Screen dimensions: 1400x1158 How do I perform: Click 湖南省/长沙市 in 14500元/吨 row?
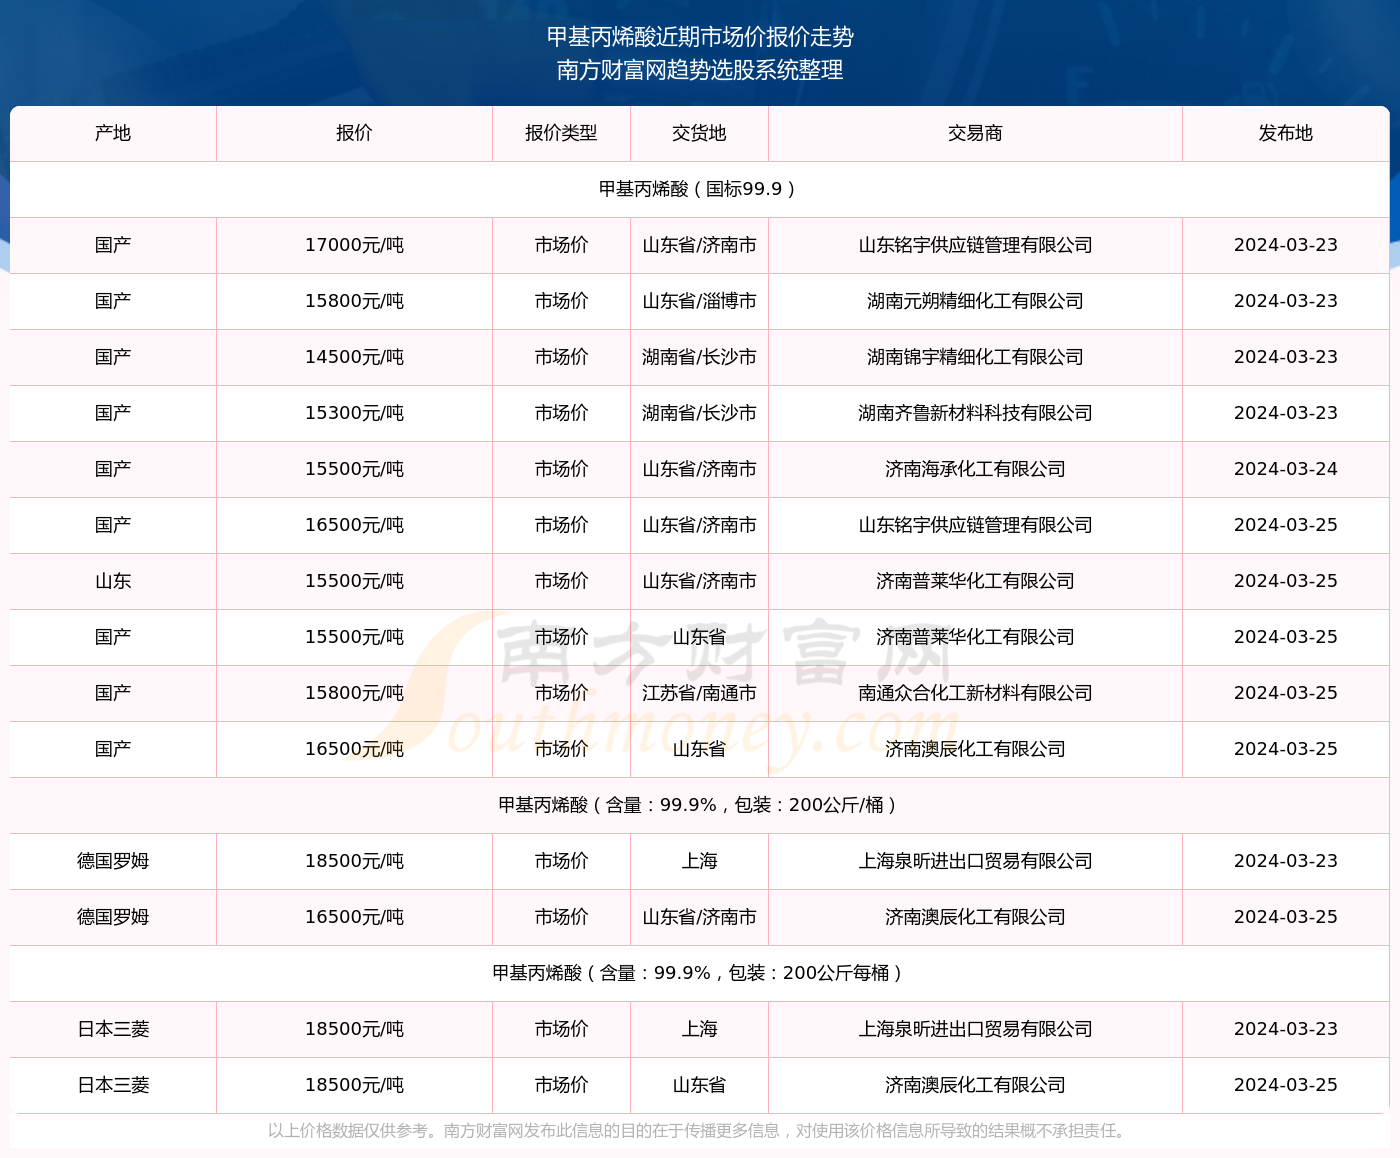click(x=699, y=357)
